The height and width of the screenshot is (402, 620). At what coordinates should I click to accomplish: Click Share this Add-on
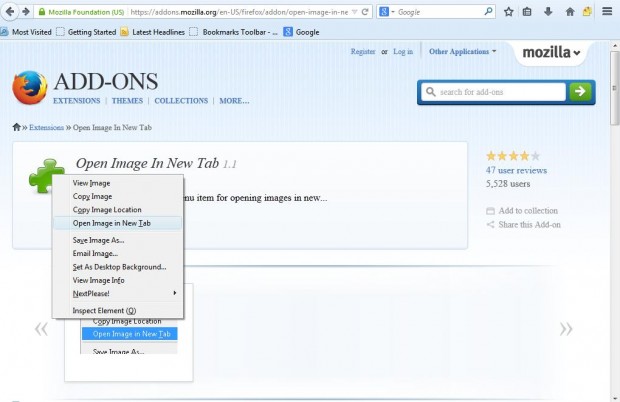(x=524, y=225)
